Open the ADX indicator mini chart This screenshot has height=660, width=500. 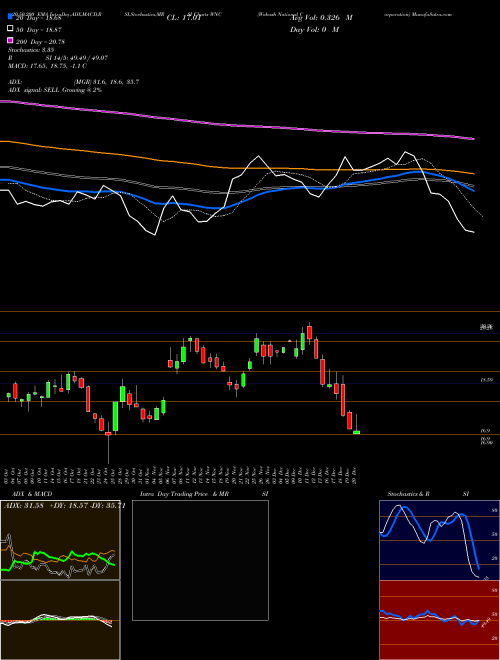tap(60, 540)
